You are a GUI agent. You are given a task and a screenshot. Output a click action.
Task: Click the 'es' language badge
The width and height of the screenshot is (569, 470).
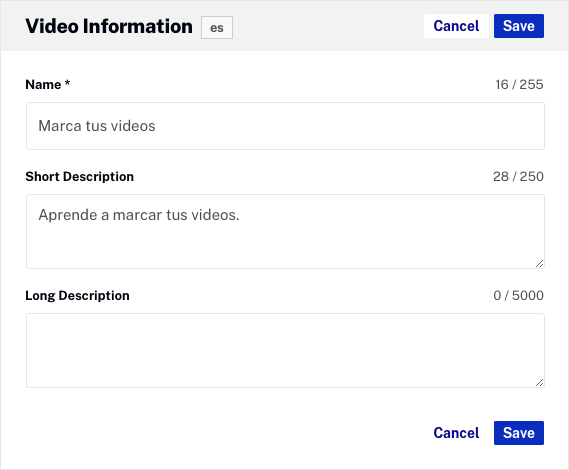click(217, 28)
